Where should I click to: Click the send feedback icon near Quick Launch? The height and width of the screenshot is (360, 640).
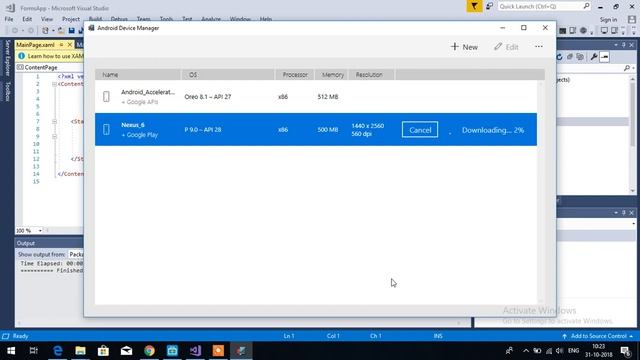pos(489,7)
